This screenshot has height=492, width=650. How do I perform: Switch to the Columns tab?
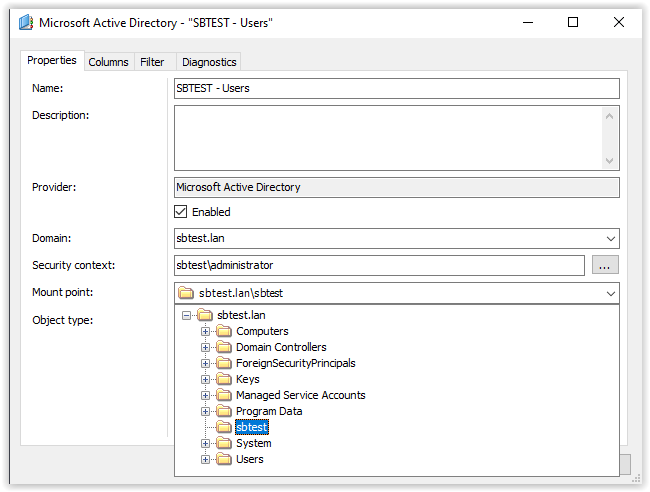point(109,62)
